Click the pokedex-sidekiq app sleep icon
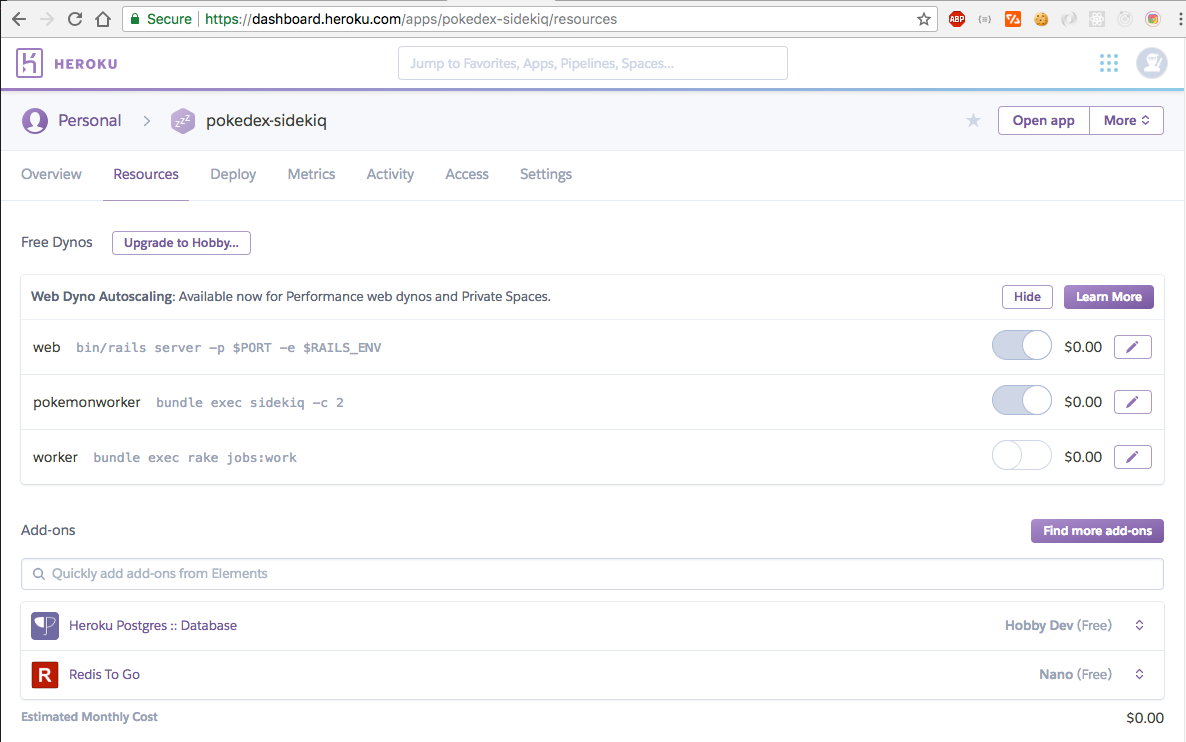Image resolution: width=1186 pixels, height=742 pixels. (182, 120)
